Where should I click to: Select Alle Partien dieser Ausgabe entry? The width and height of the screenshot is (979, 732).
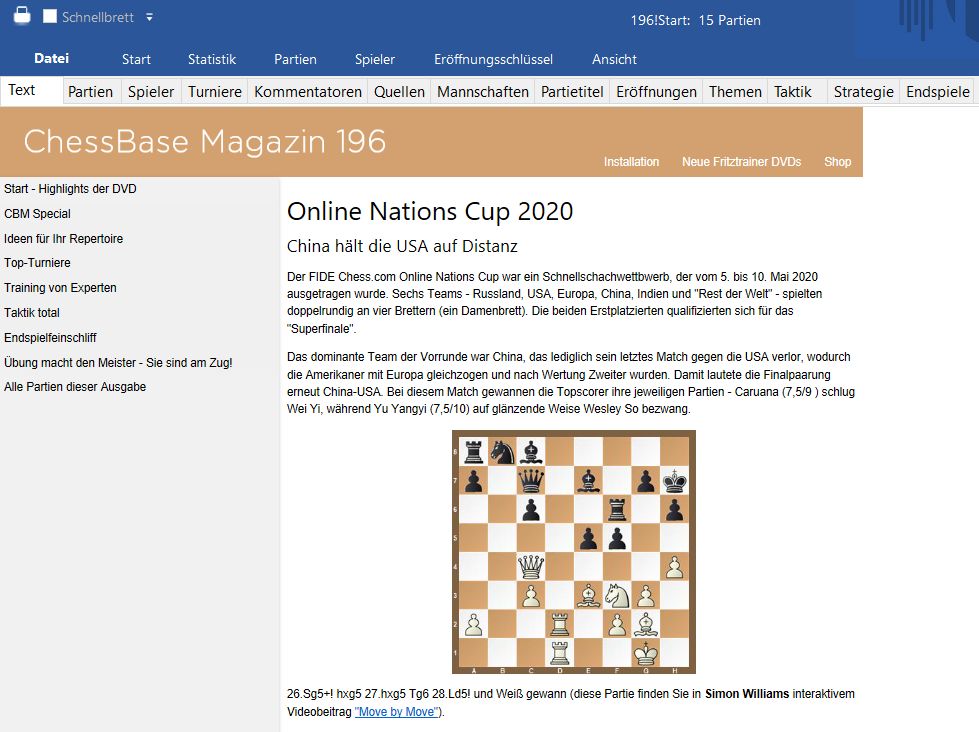point(75,386)
